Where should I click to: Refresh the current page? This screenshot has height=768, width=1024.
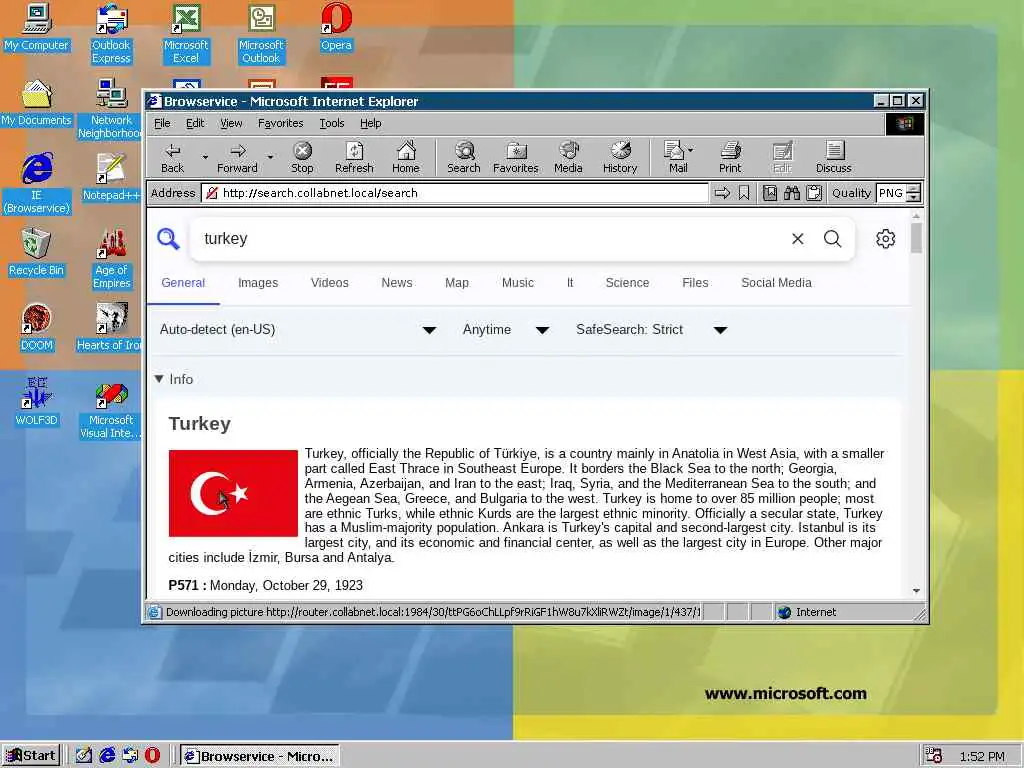[x=354, y=158]
